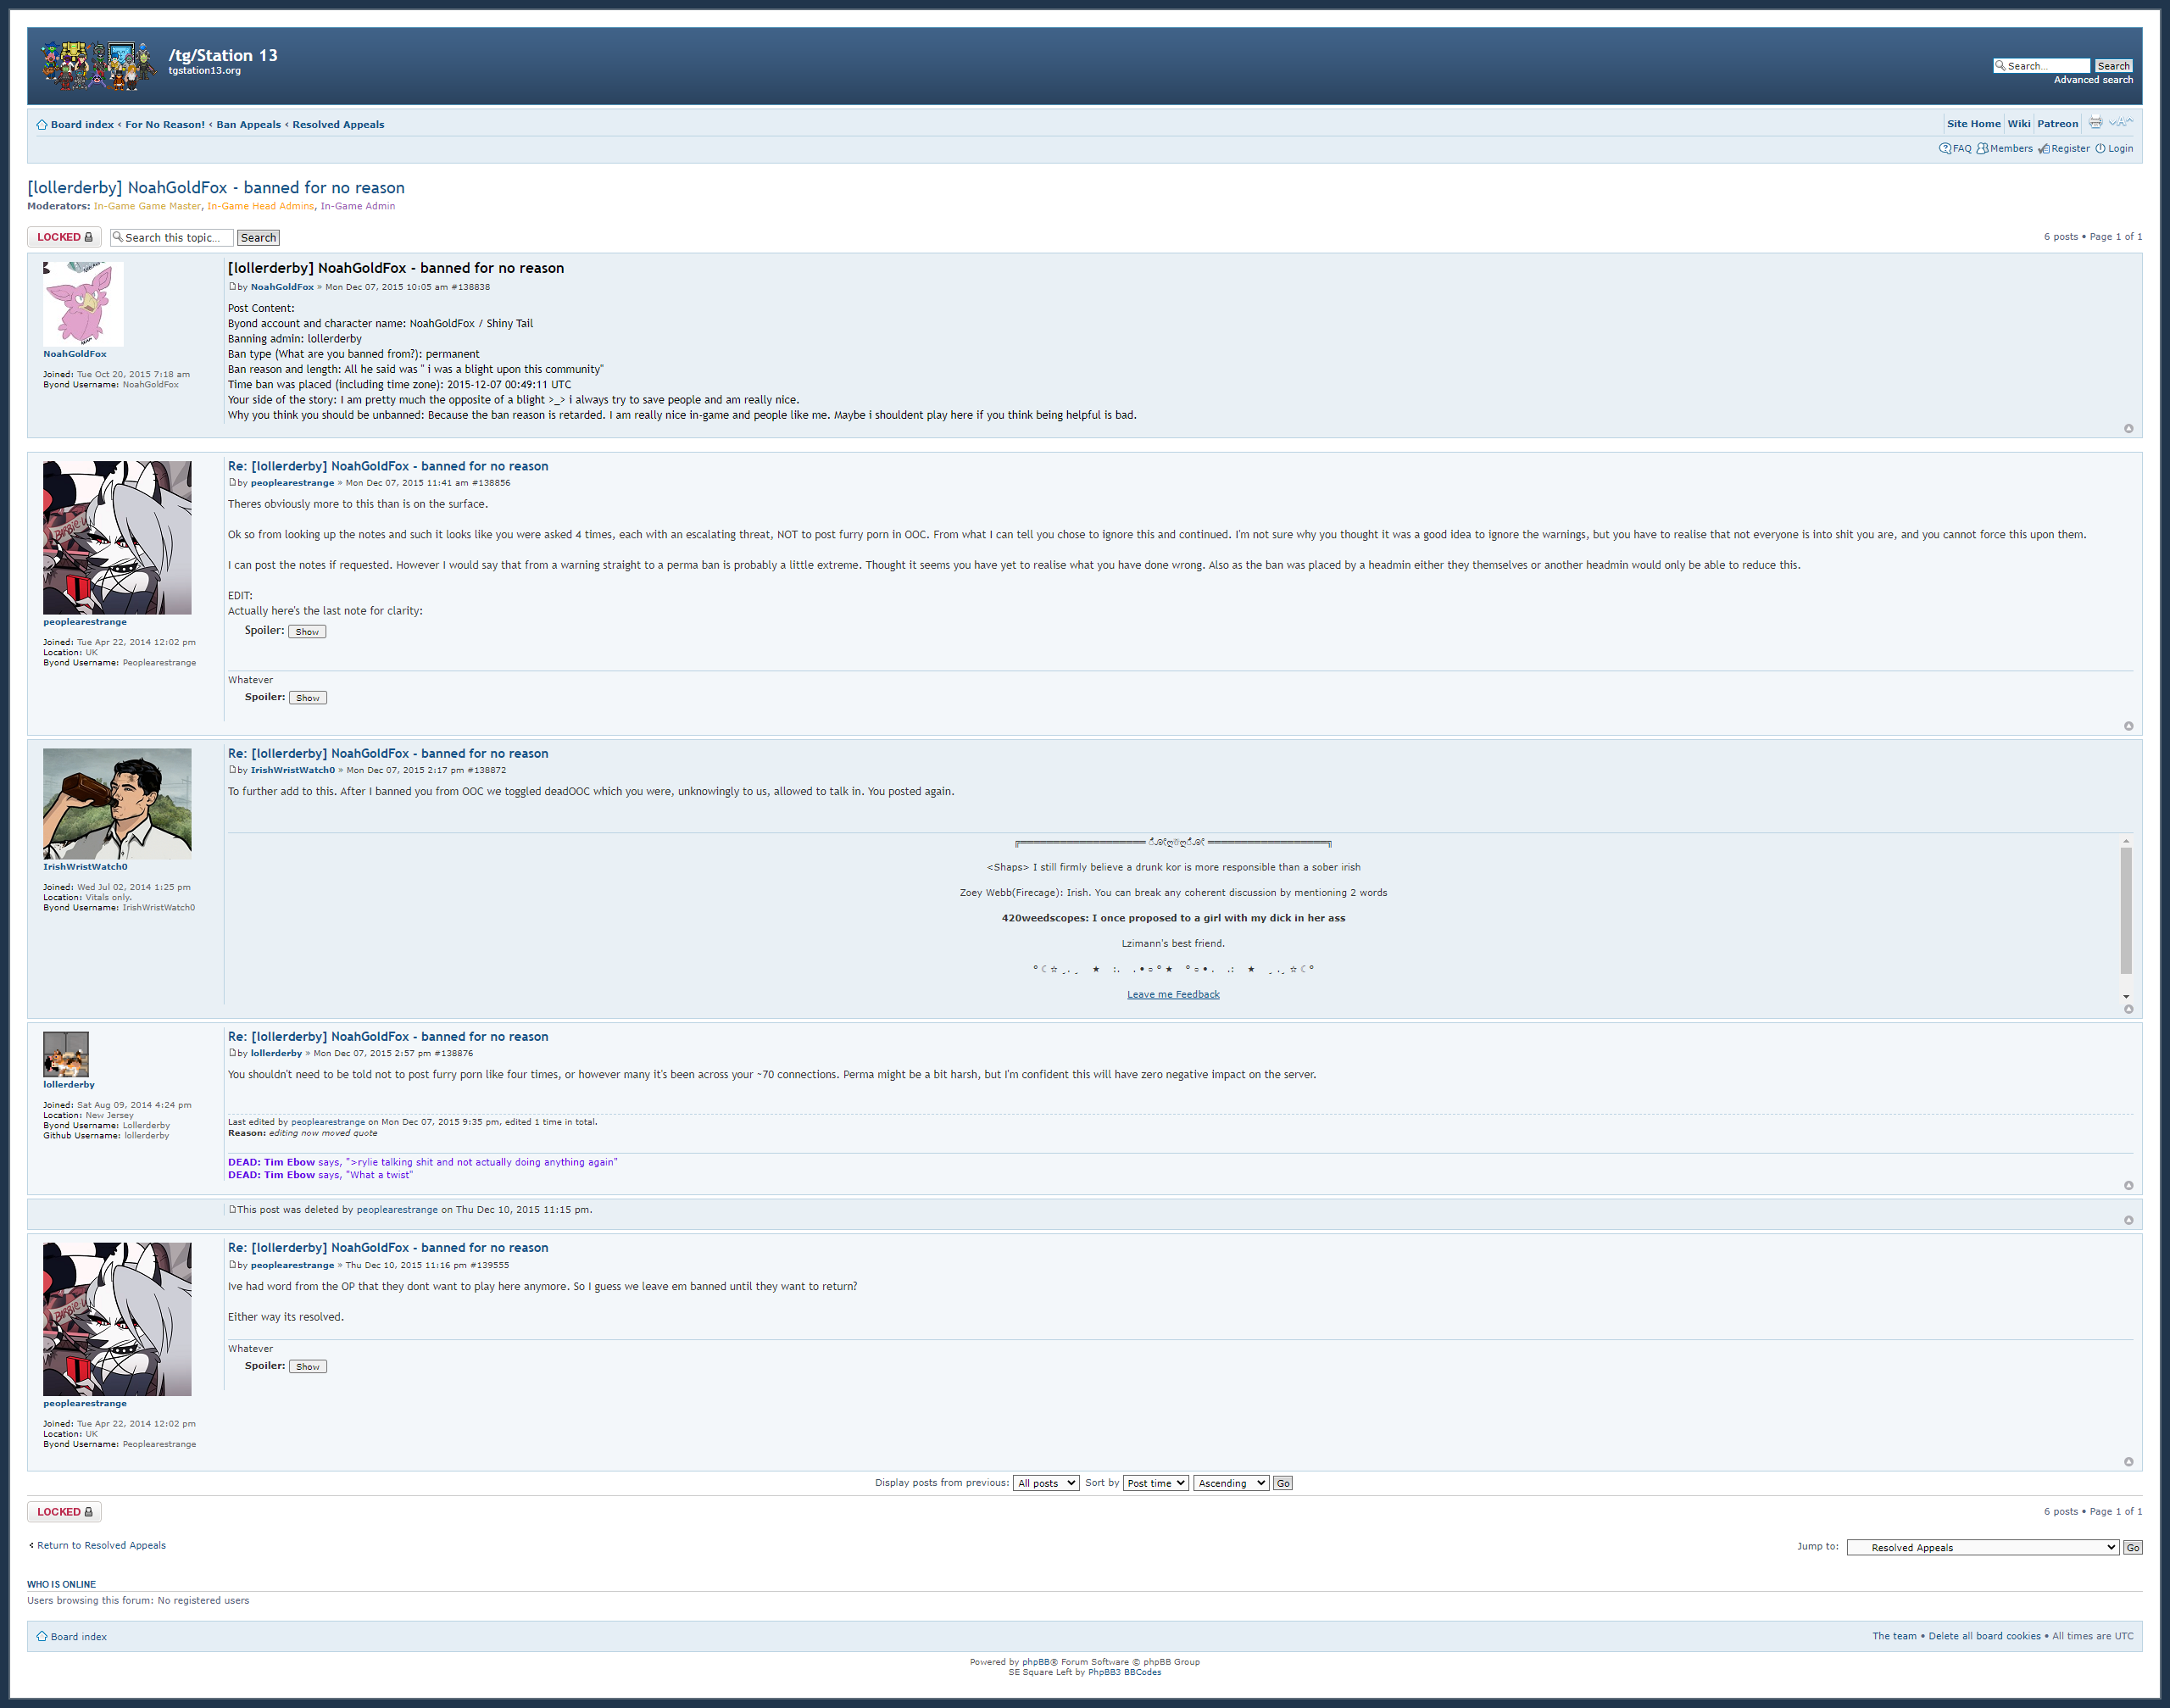Click the post icon before 'by lollerderby'
This screenshot has height=1708, width=2170.
(233, 1053)
